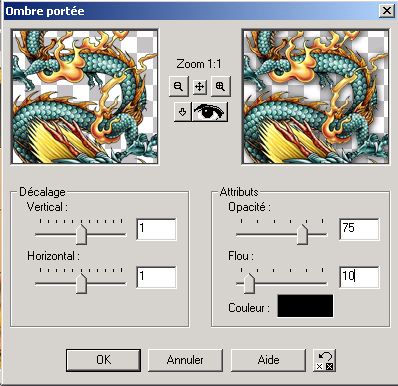Toggle the auto-proof arrow button
Image resolution: width=398 pixels, height=386 pixels.
182,112
